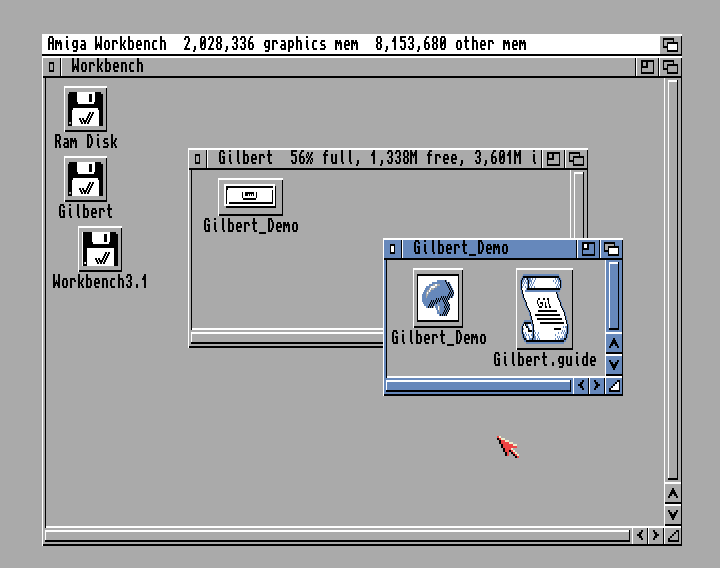
Task: Close the Gilbert window with its close gadget
Action: [x=197, y=159]
